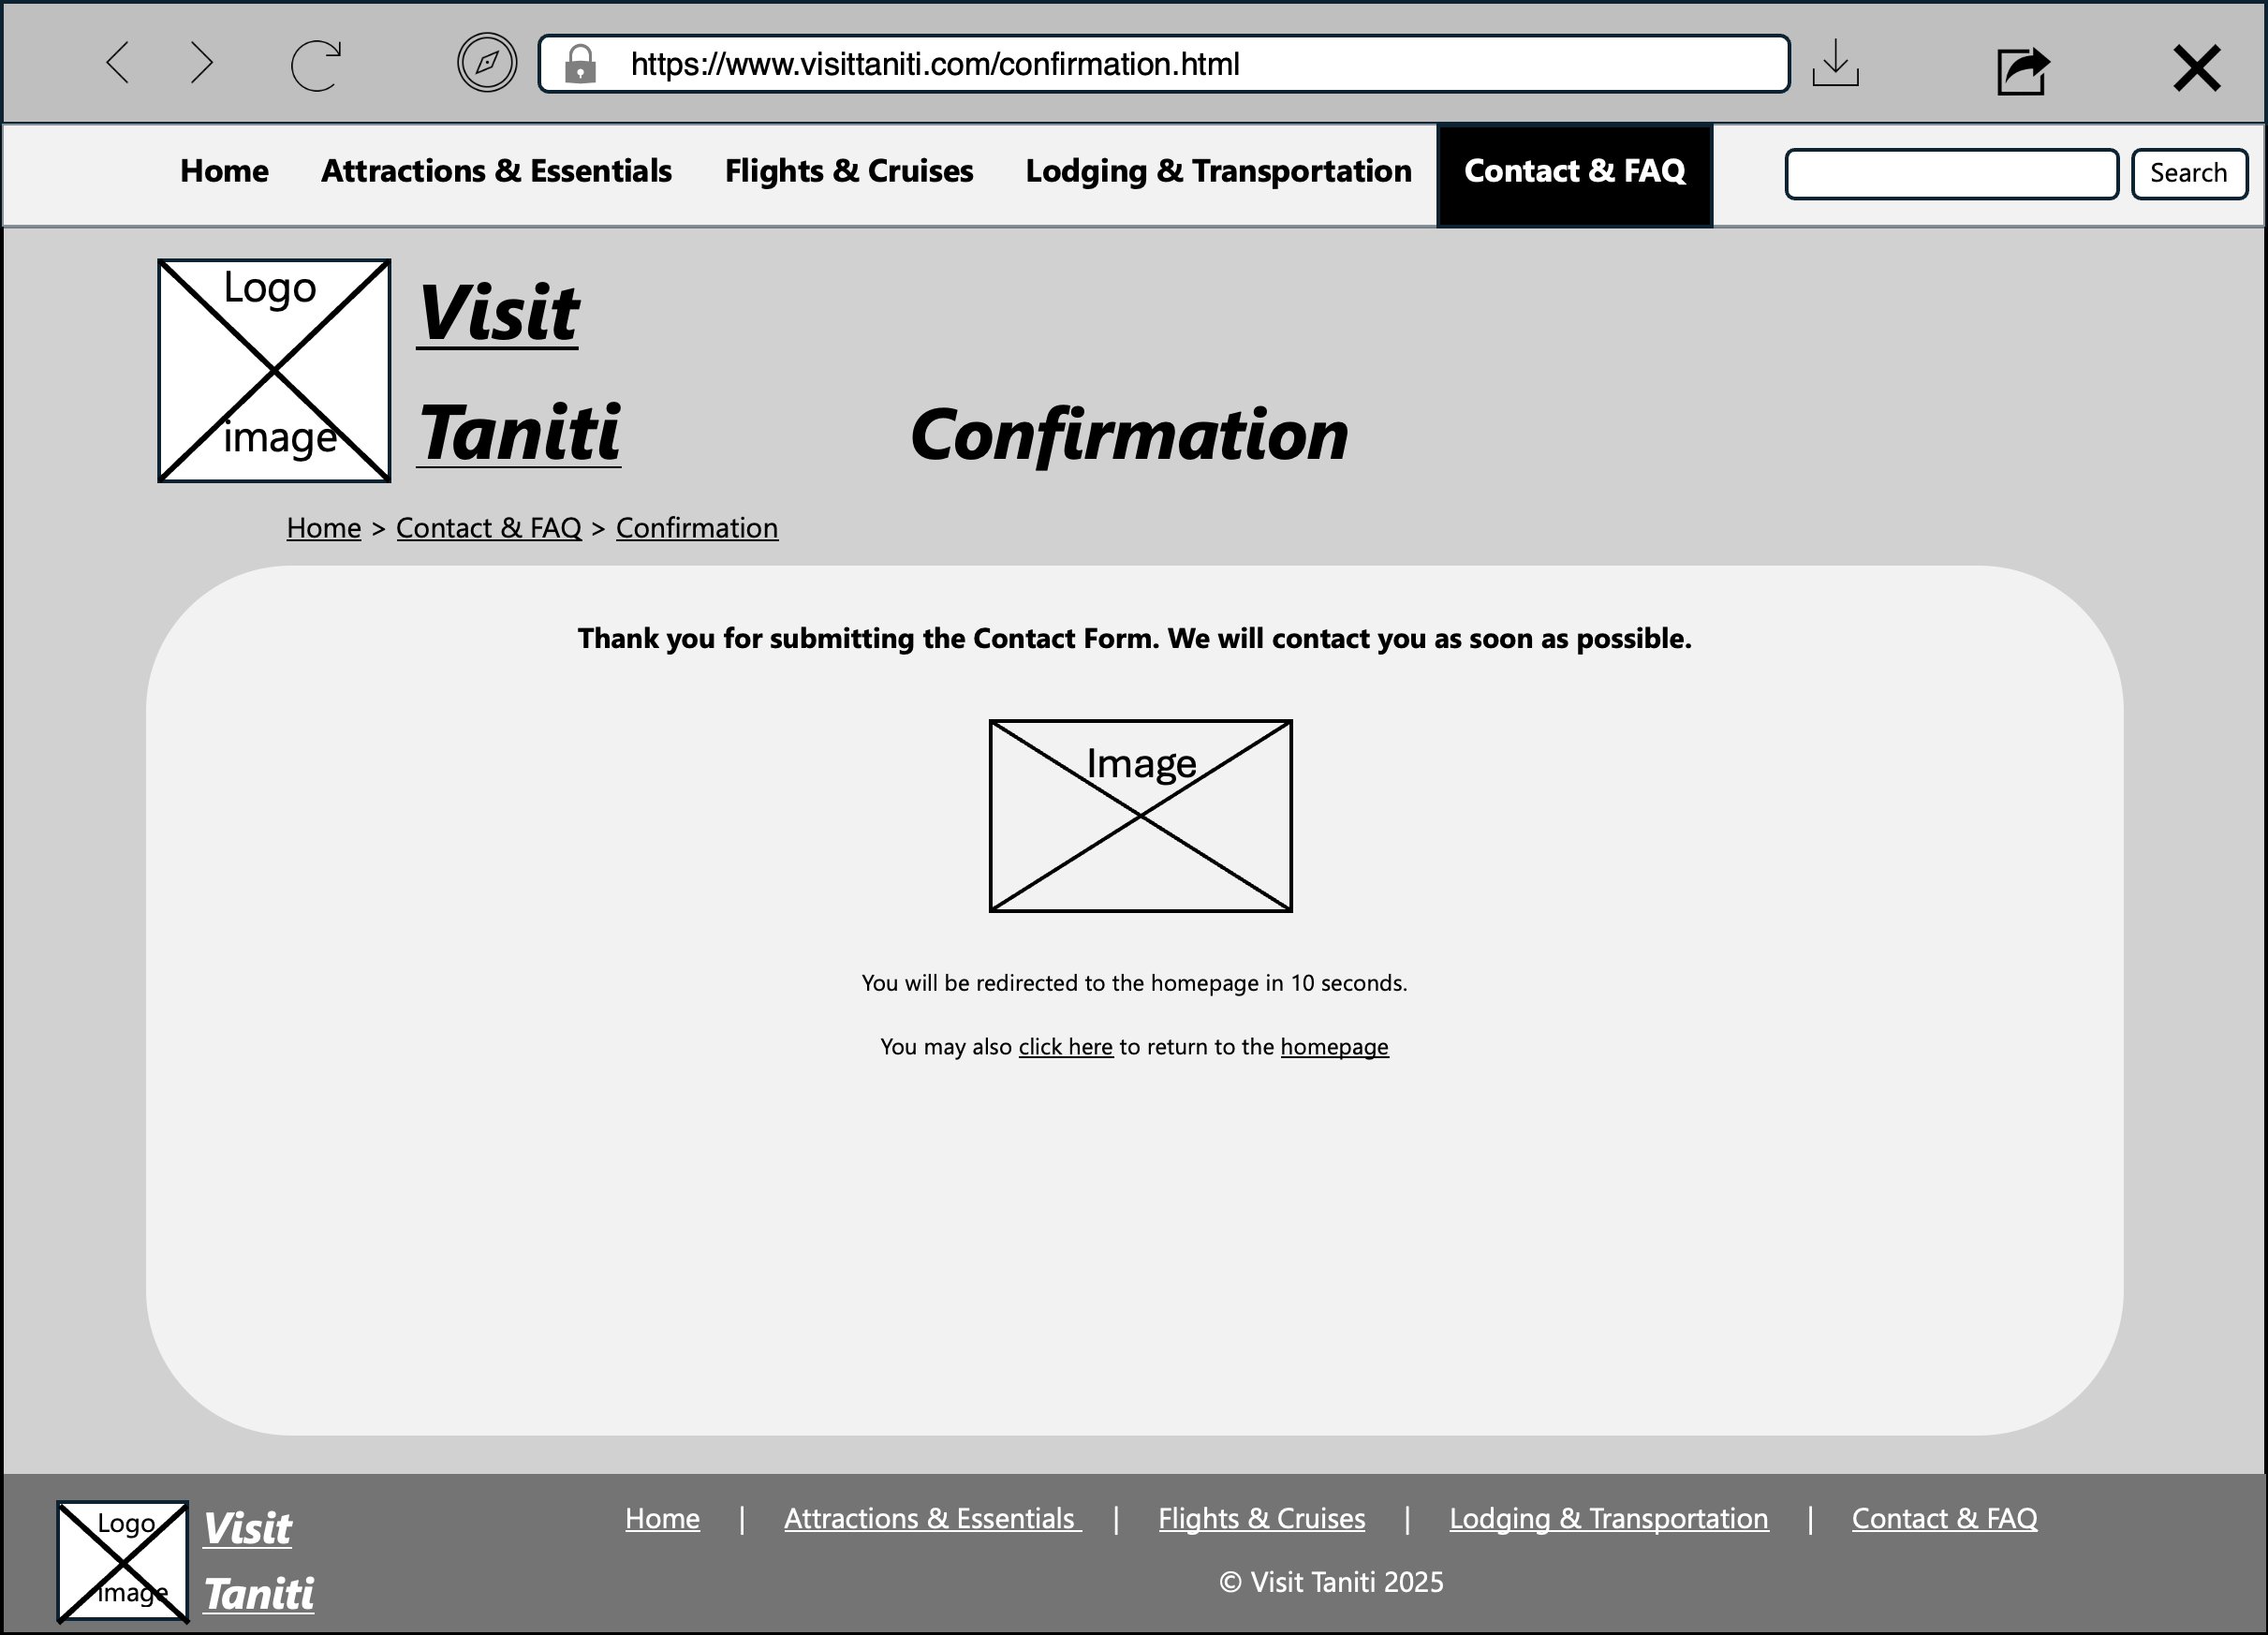Click the footer logo image placeholder

point(122,1561)
